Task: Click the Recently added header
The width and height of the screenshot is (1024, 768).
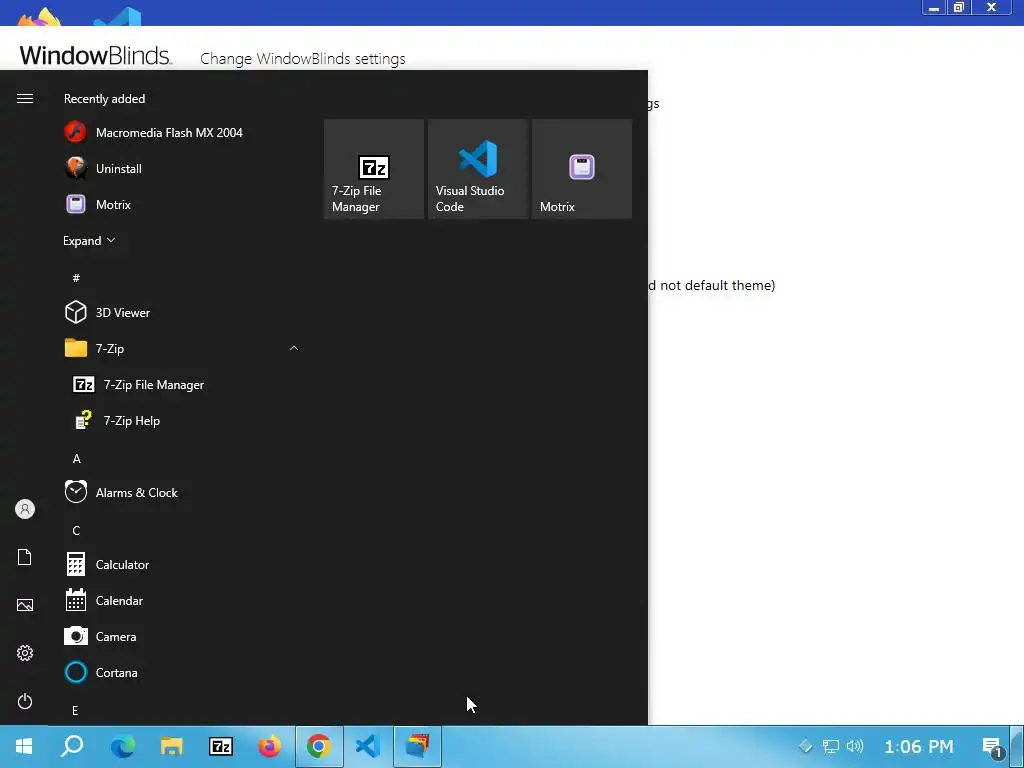Action: point(104,99)
